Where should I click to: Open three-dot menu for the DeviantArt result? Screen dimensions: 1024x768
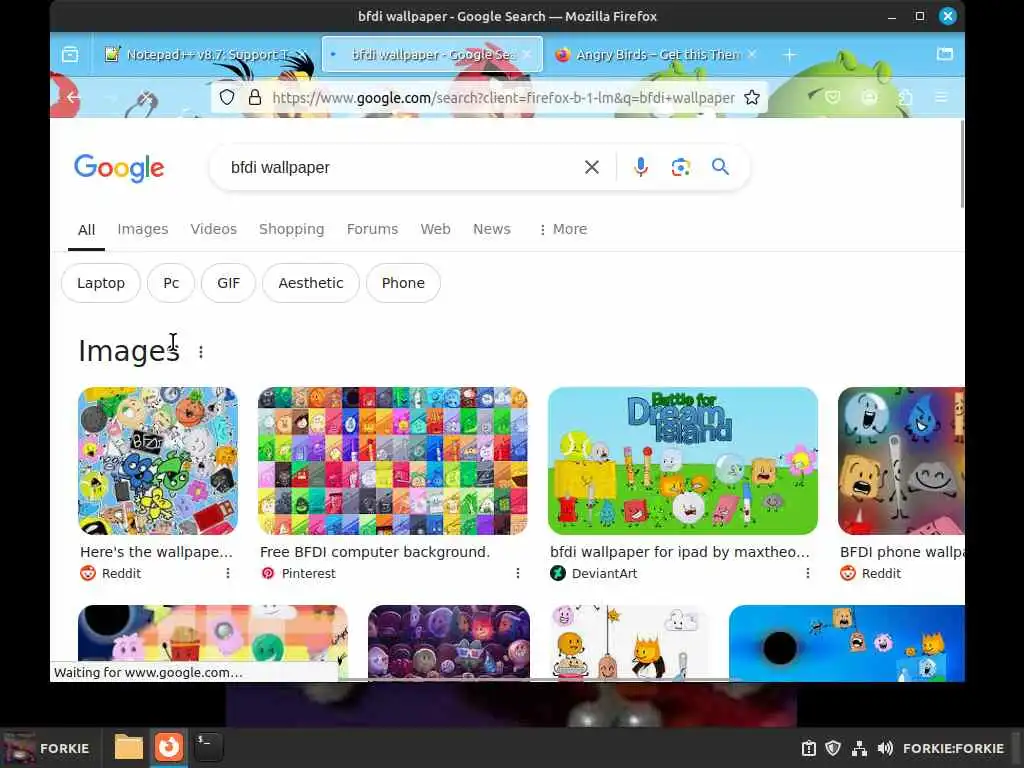(x=808, y=573)
